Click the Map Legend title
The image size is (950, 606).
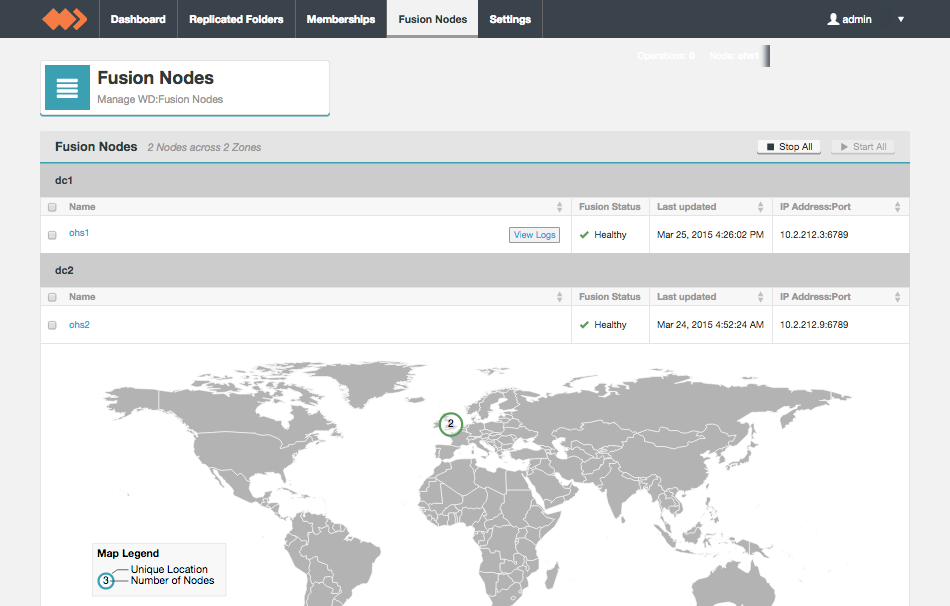(128, 553)
